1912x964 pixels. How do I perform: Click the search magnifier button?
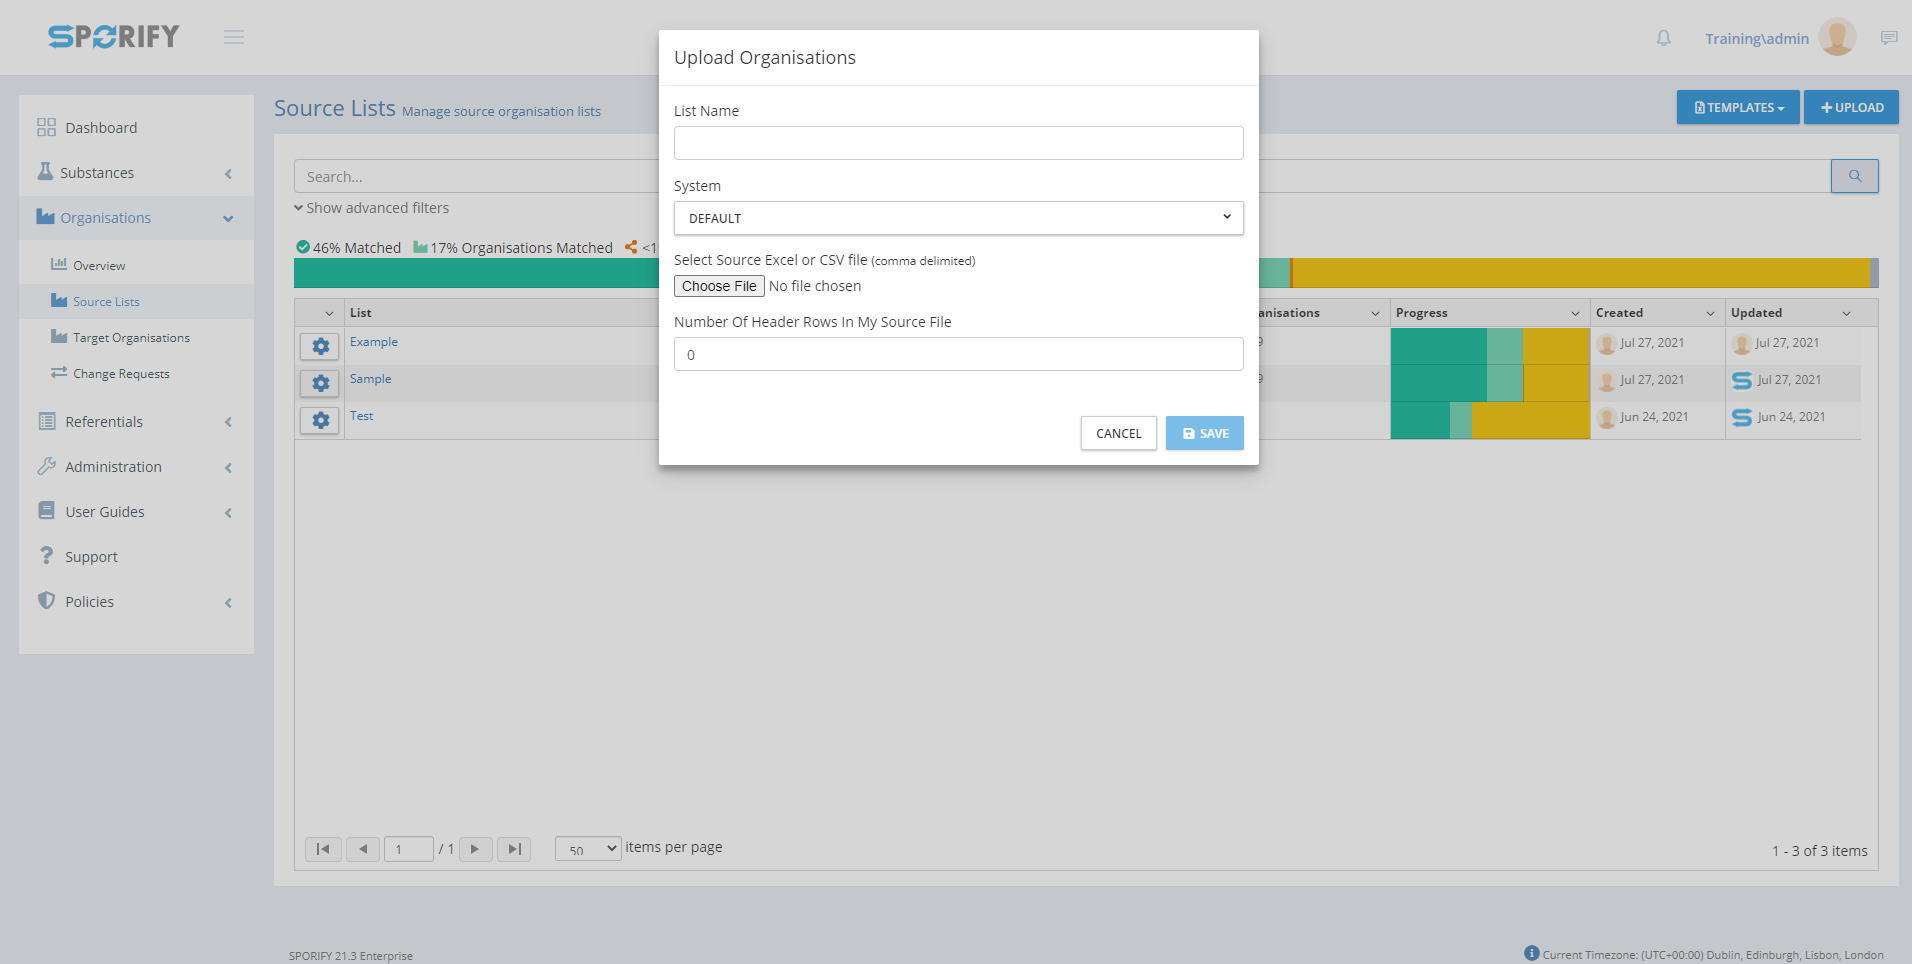tap(1854, 176)
